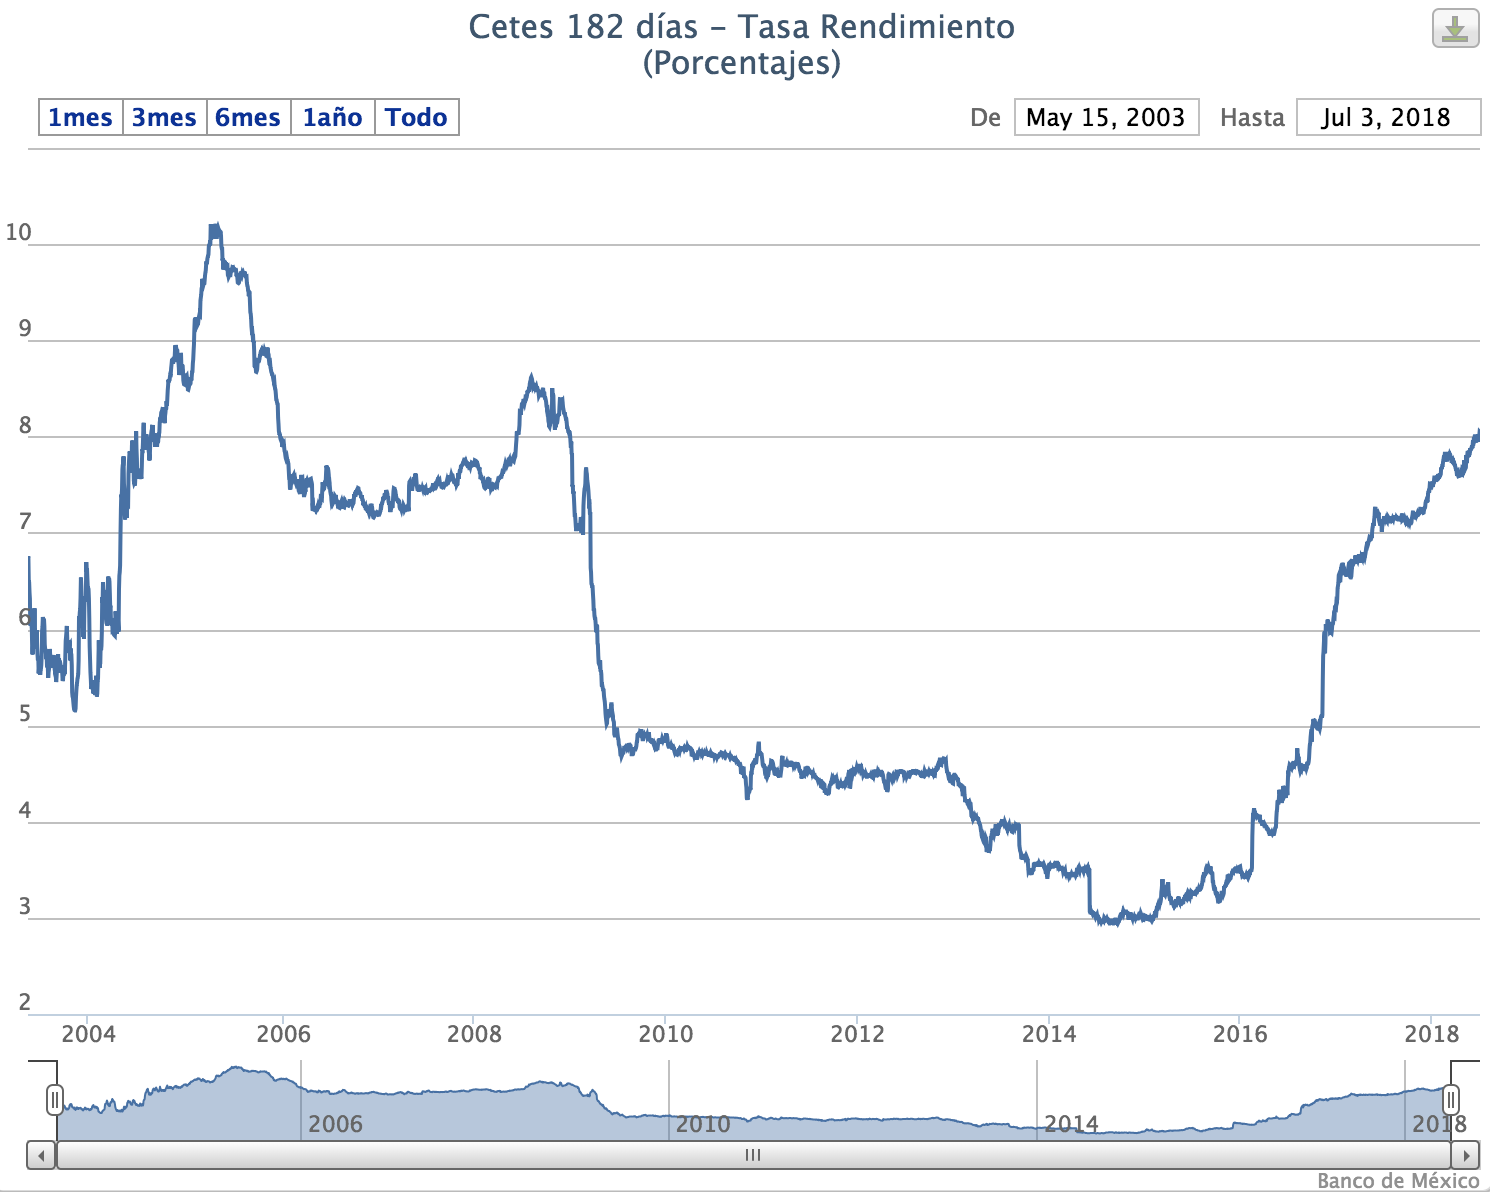Open the Banco de México credit link

point(1397,1181)
